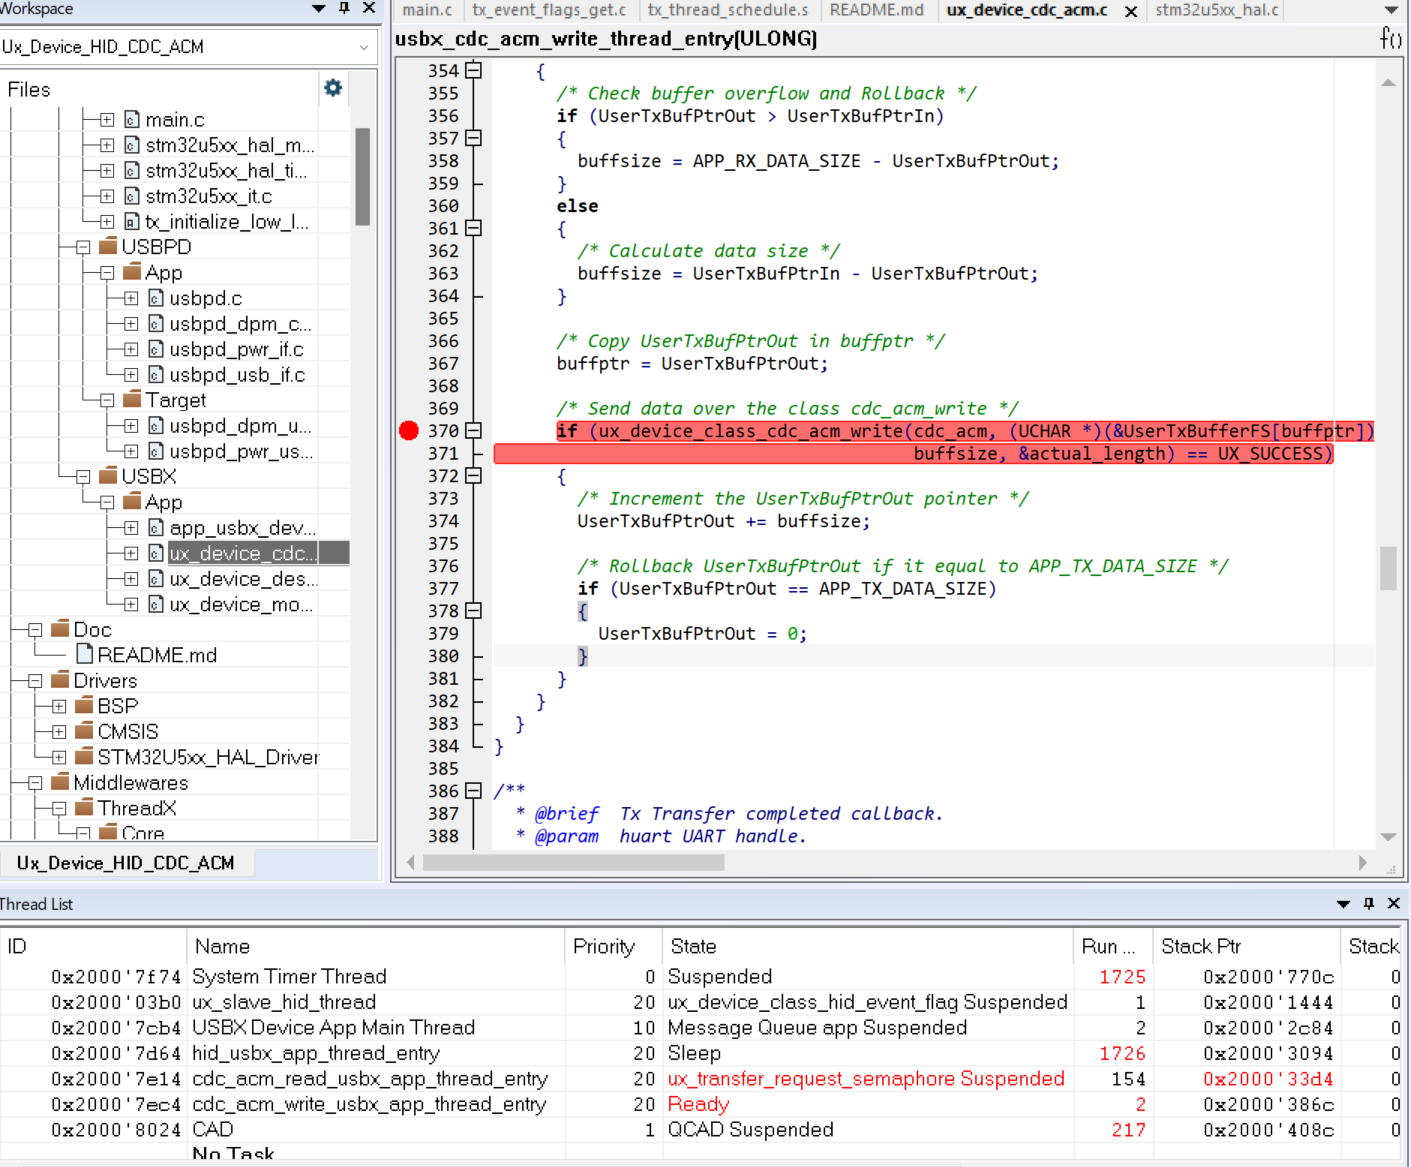Click the ThreadX folder icon under Middlewares

coord(85,808)
